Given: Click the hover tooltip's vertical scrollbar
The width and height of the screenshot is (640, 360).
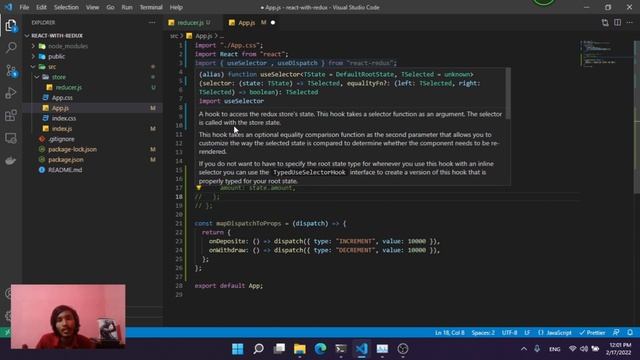Looking at the screenshot, I should [x=508, y=94].
